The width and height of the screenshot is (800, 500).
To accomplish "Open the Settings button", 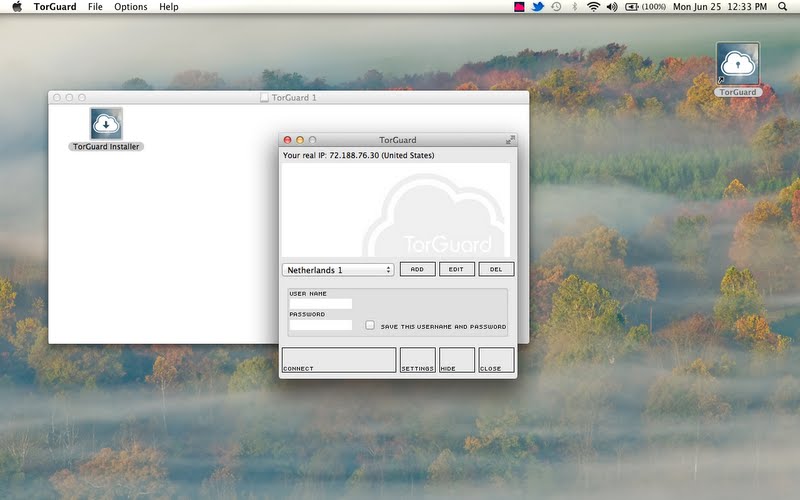I will pyautogui.click(x=417, y=360).
